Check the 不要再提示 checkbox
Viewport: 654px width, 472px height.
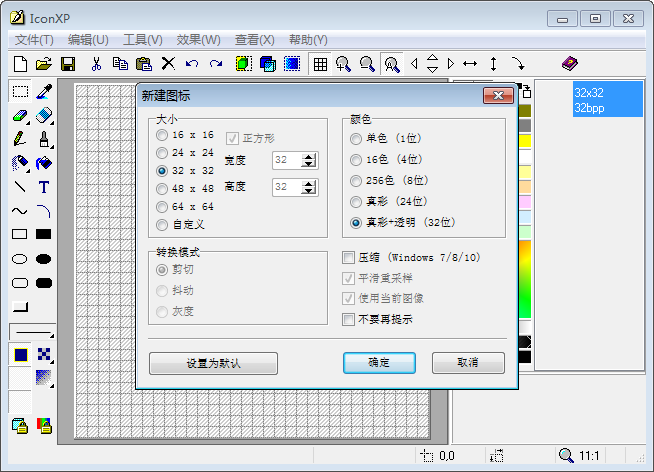349,320
